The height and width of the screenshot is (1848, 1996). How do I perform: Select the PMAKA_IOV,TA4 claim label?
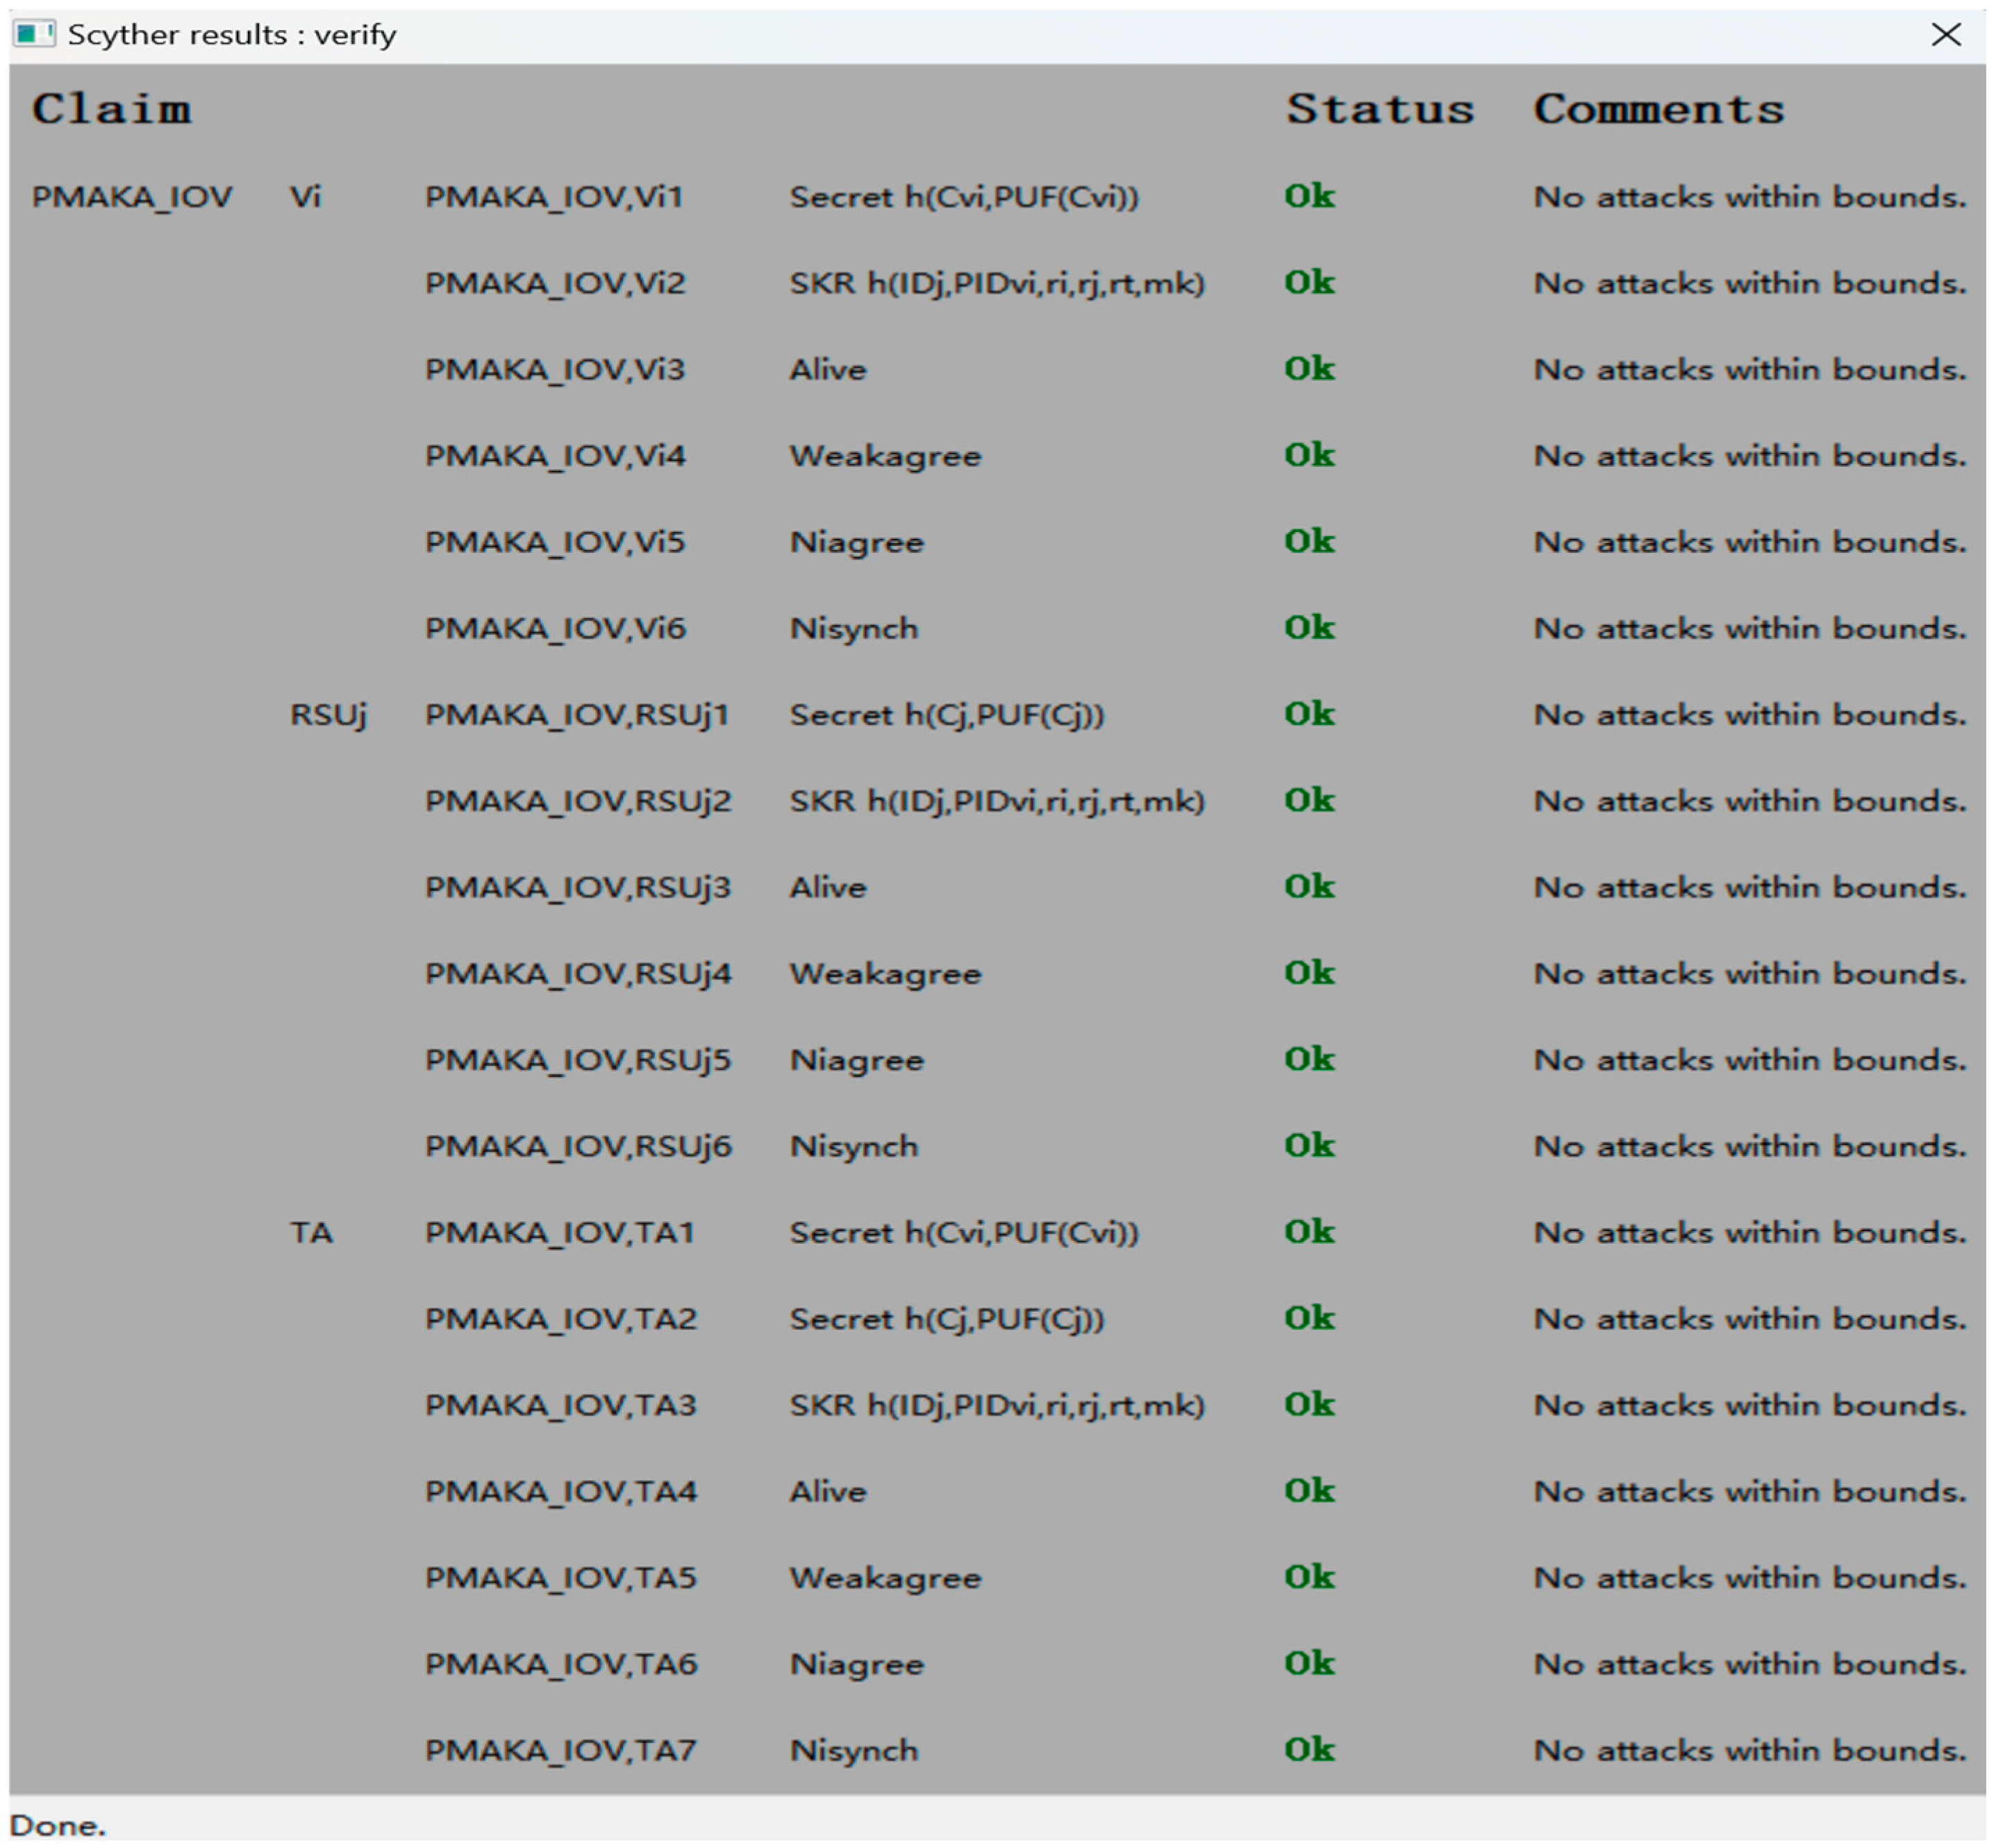click(560, 1492)
